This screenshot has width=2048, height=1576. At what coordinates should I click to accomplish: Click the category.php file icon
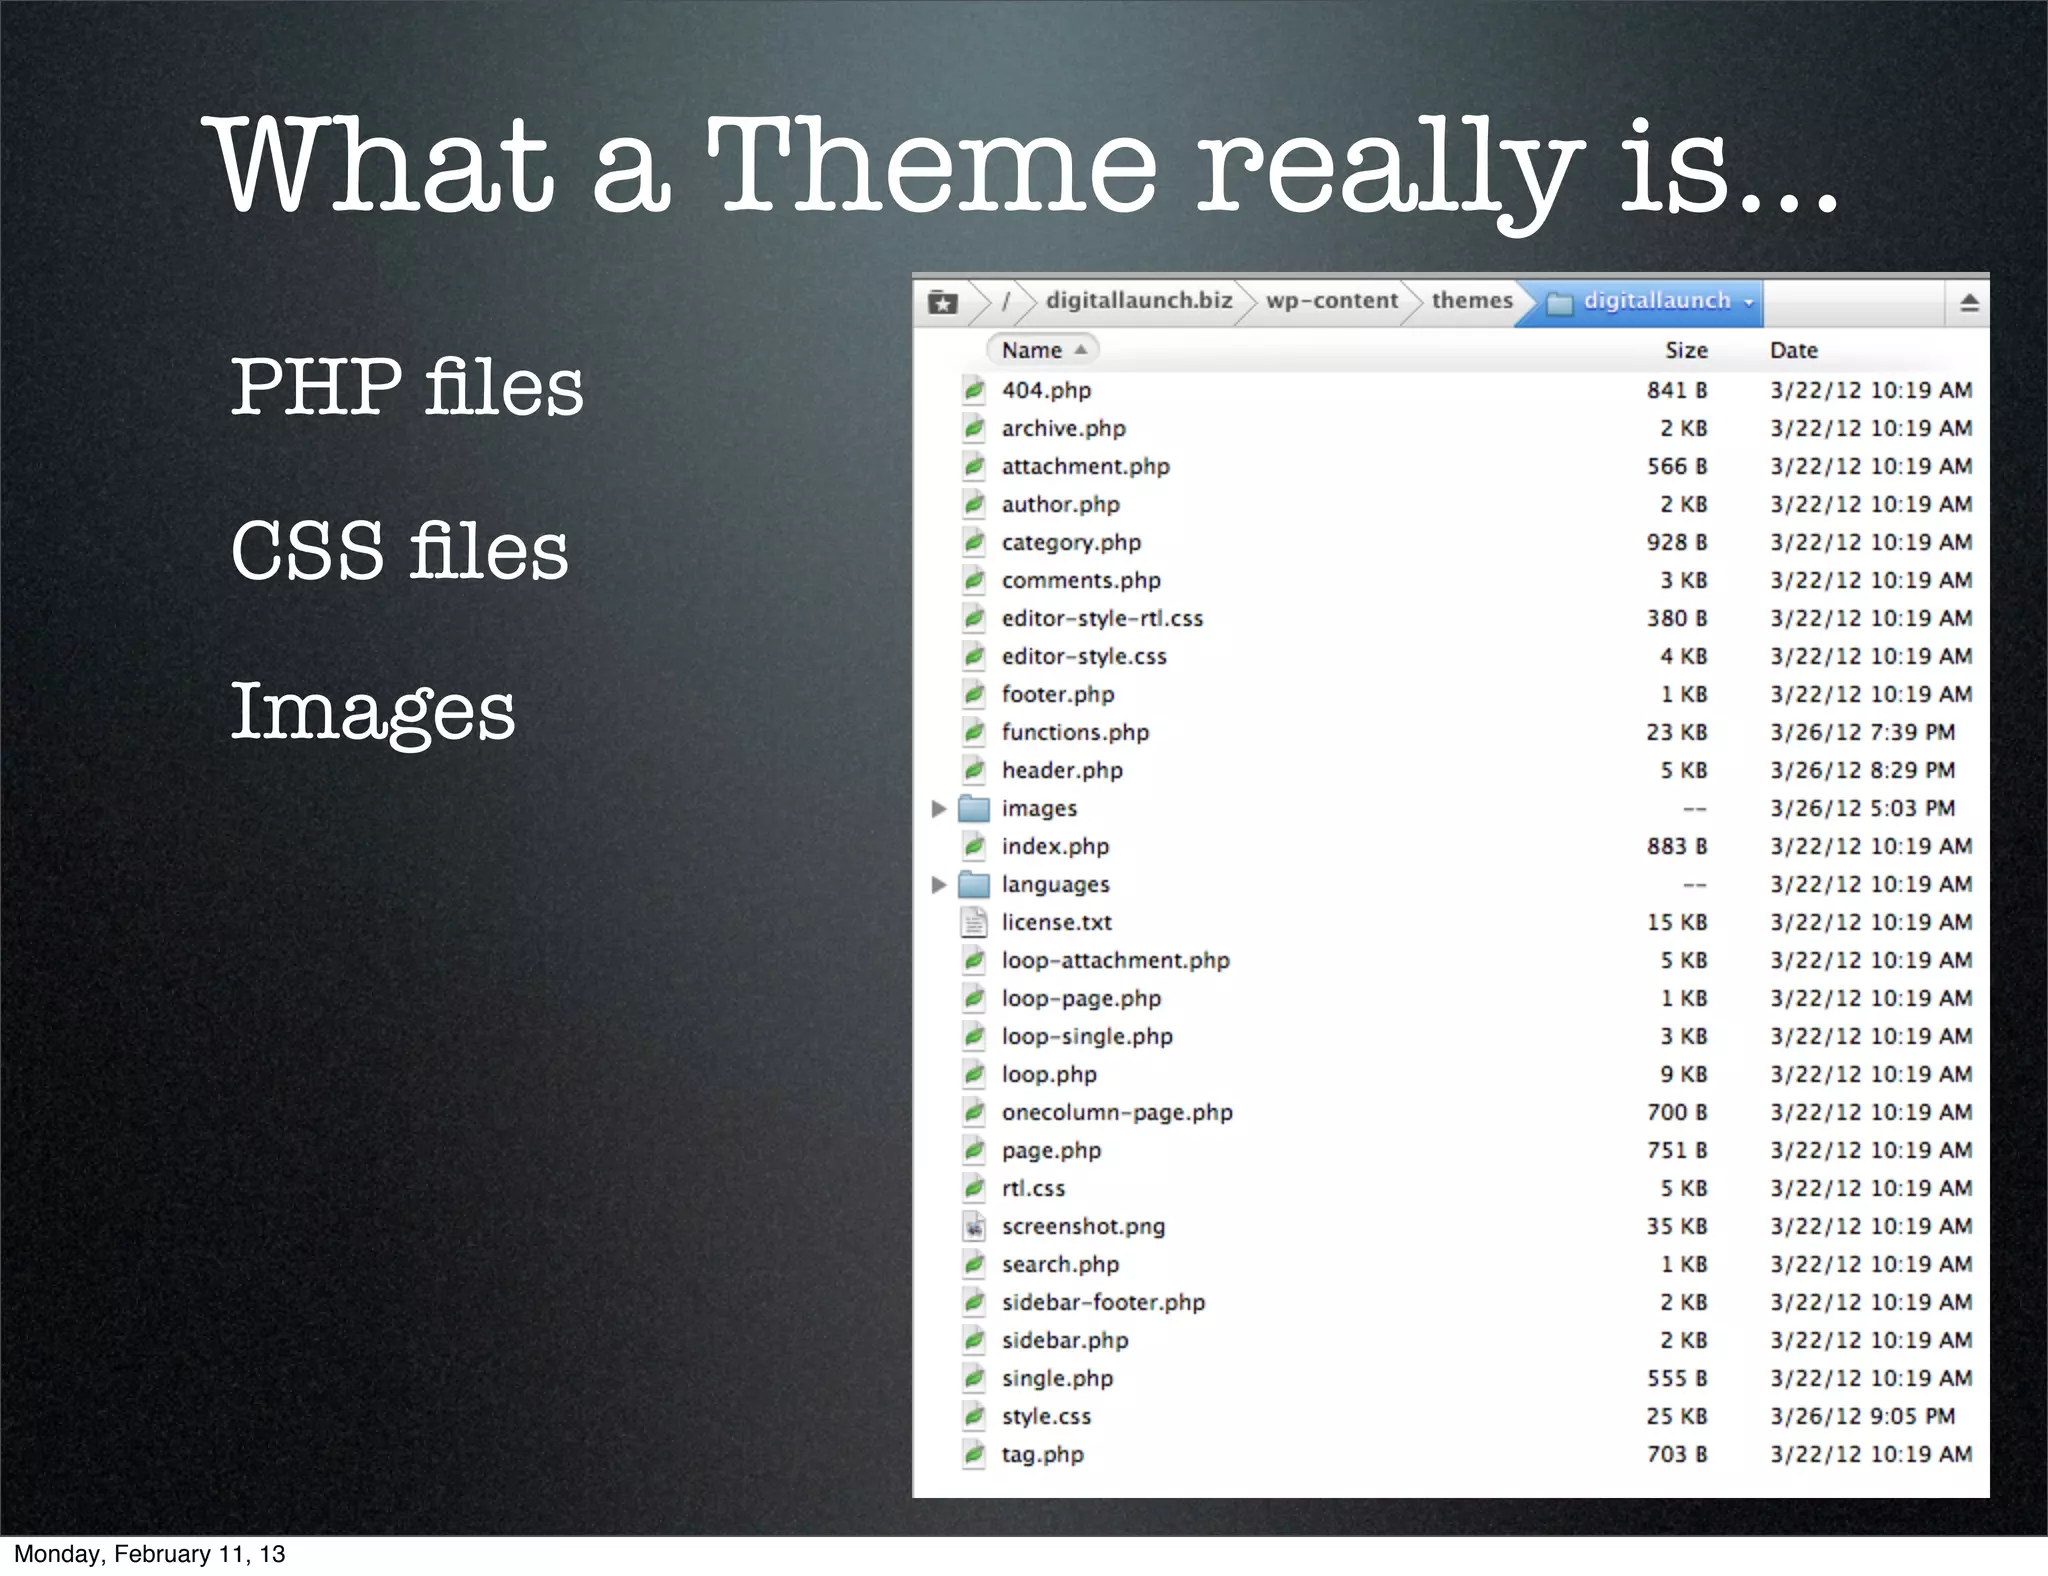973,542
